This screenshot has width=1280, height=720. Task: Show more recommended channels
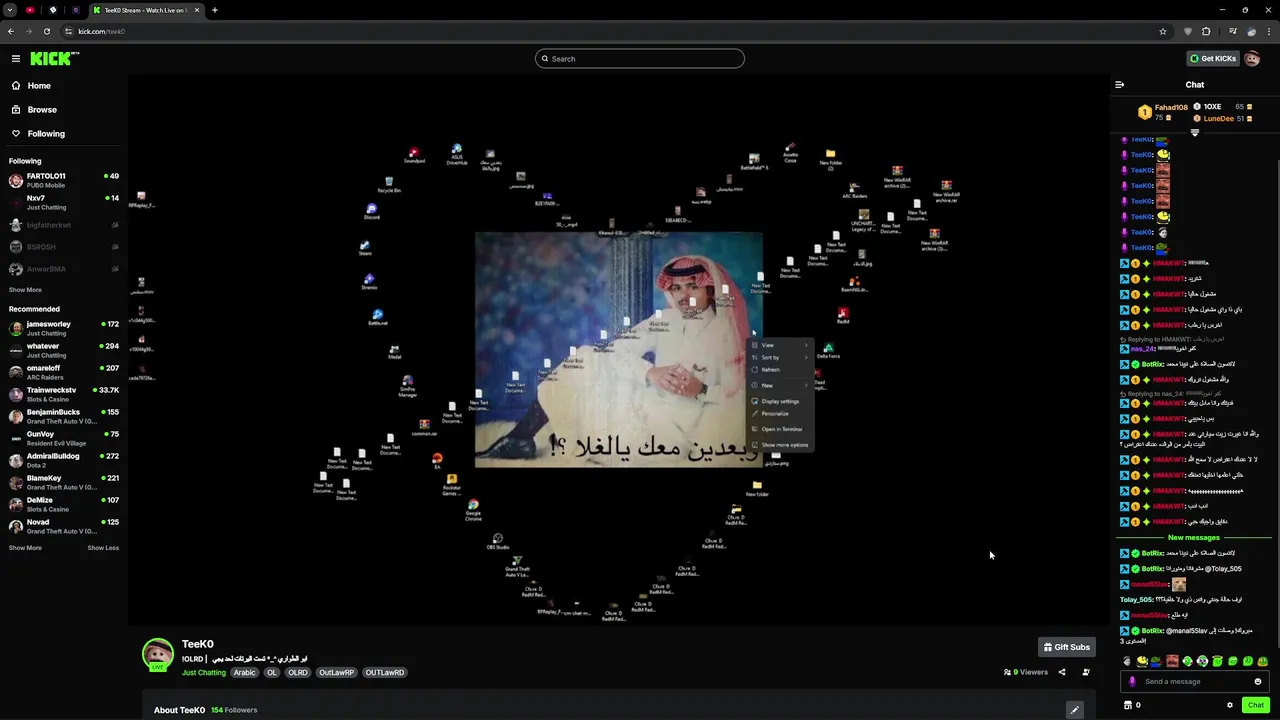(25, 548)
